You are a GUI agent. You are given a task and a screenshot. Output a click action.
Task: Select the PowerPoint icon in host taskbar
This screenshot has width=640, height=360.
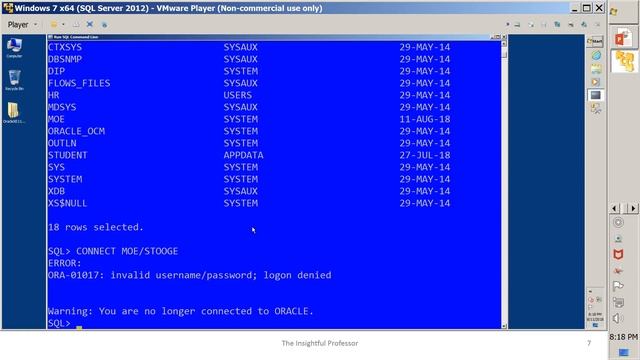tap(623, 38)
